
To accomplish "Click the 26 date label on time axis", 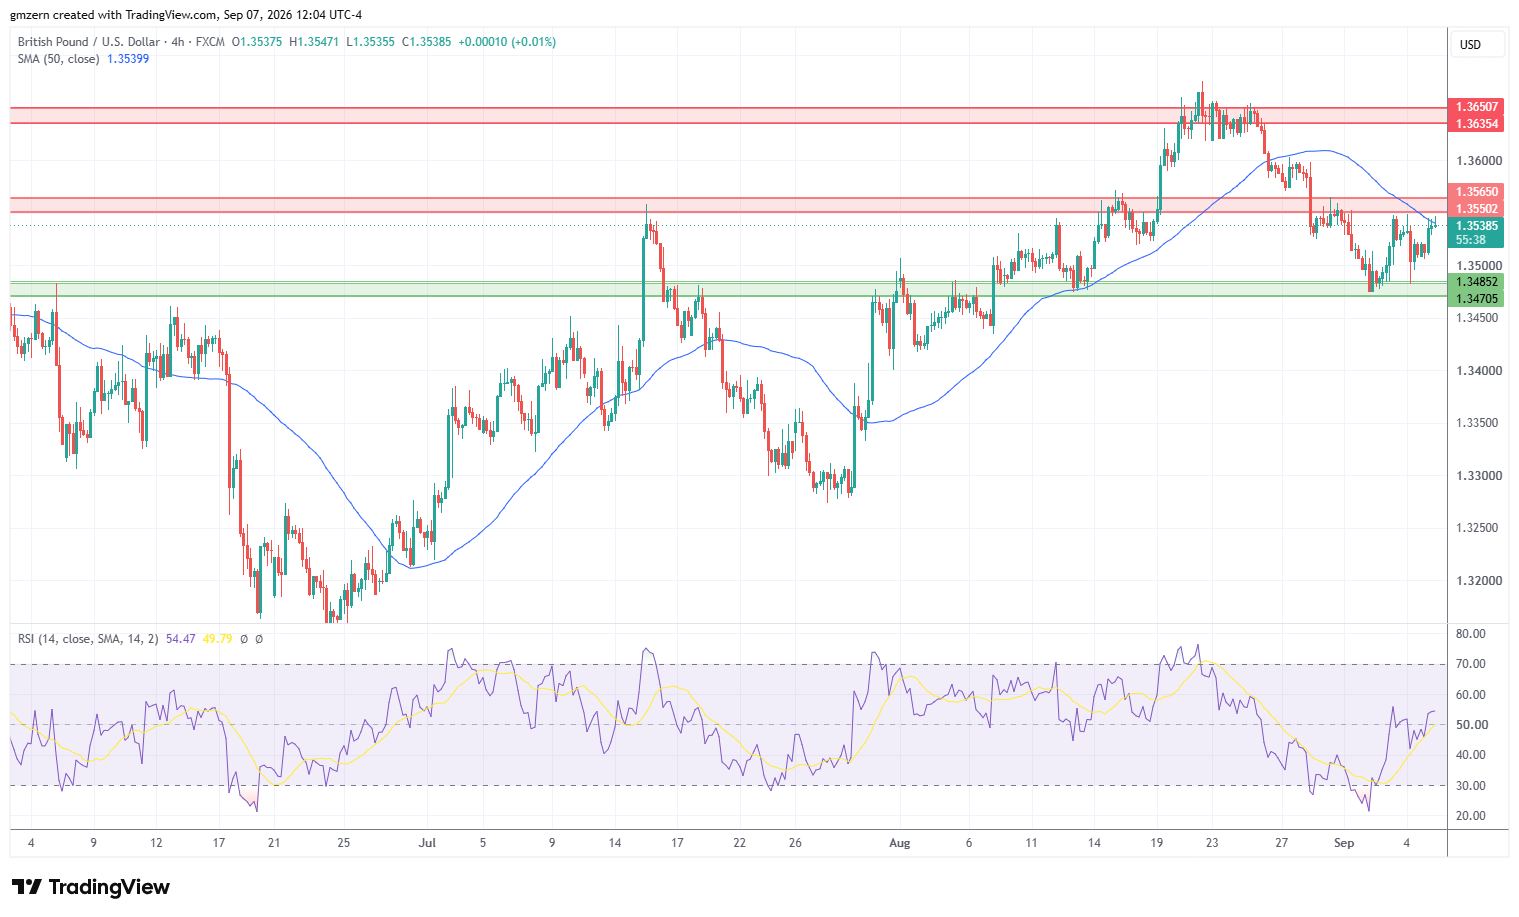I will tap(795, 843).
